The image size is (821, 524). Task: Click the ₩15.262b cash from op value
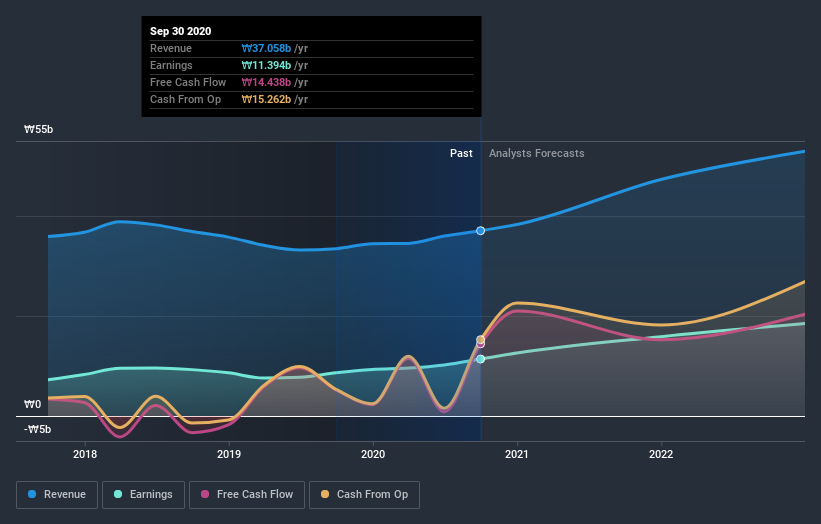point(266,99)
